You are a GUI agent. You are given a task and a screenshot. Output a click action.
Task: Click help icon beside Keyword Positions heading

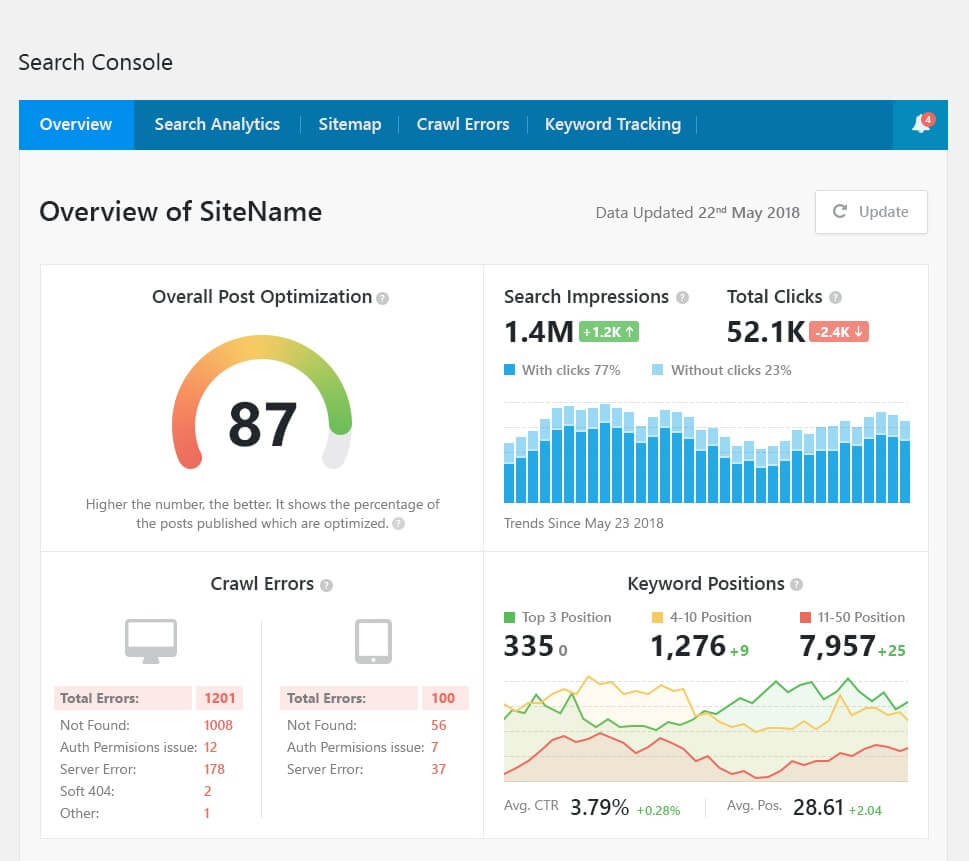point(797,584)
